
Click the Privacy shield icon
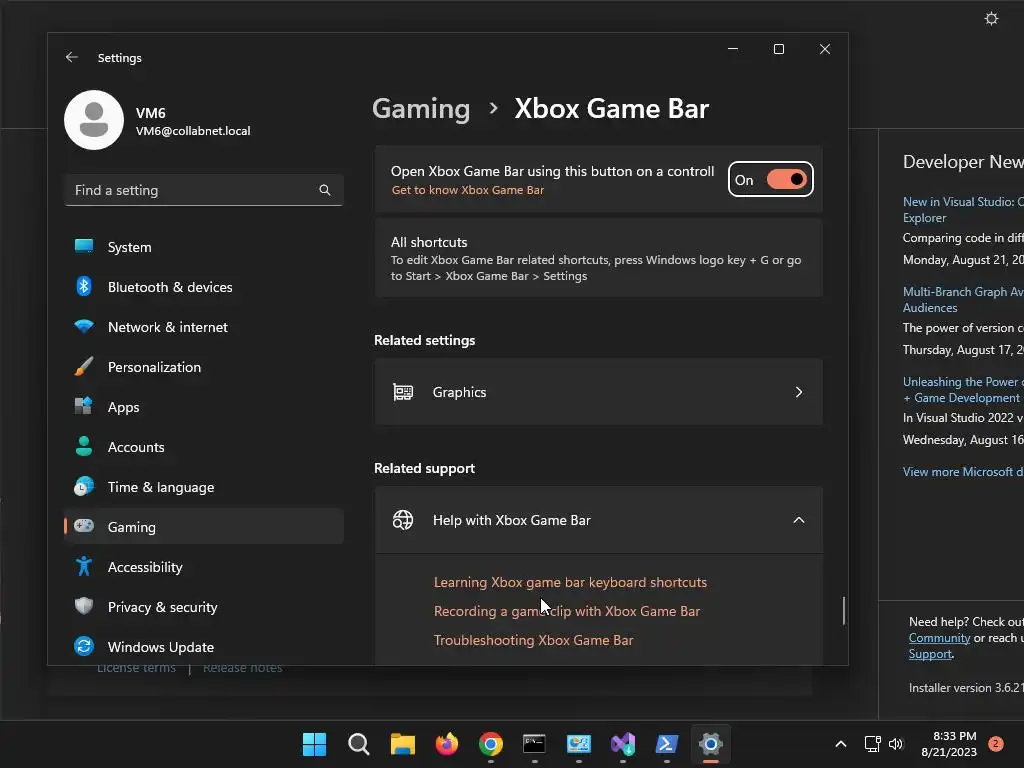coord(84,606)
